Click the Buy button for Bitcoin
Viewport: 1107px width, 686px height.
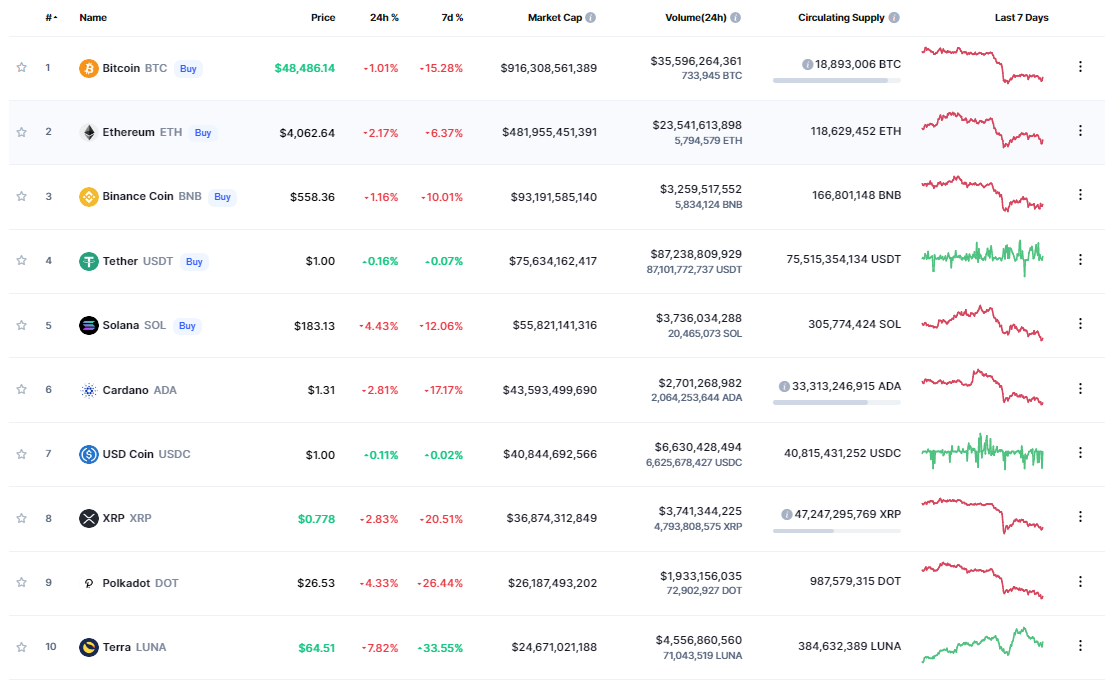[x=188, y=69]
